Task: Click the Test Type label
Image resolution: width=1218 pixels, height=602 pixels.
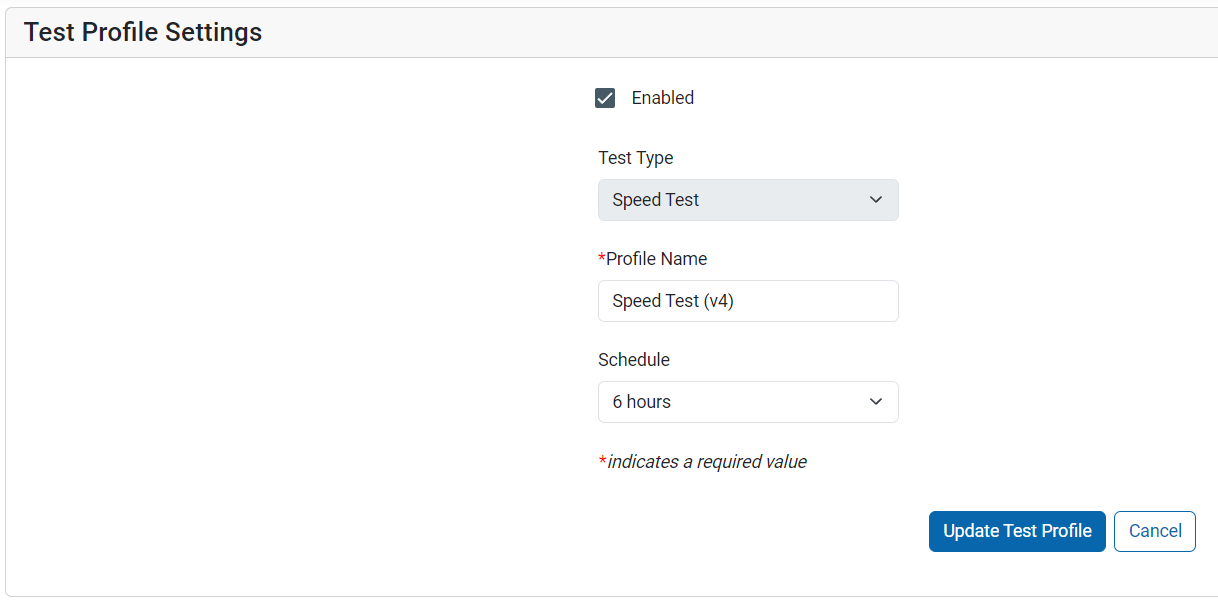Action: [x=636, y=158]
